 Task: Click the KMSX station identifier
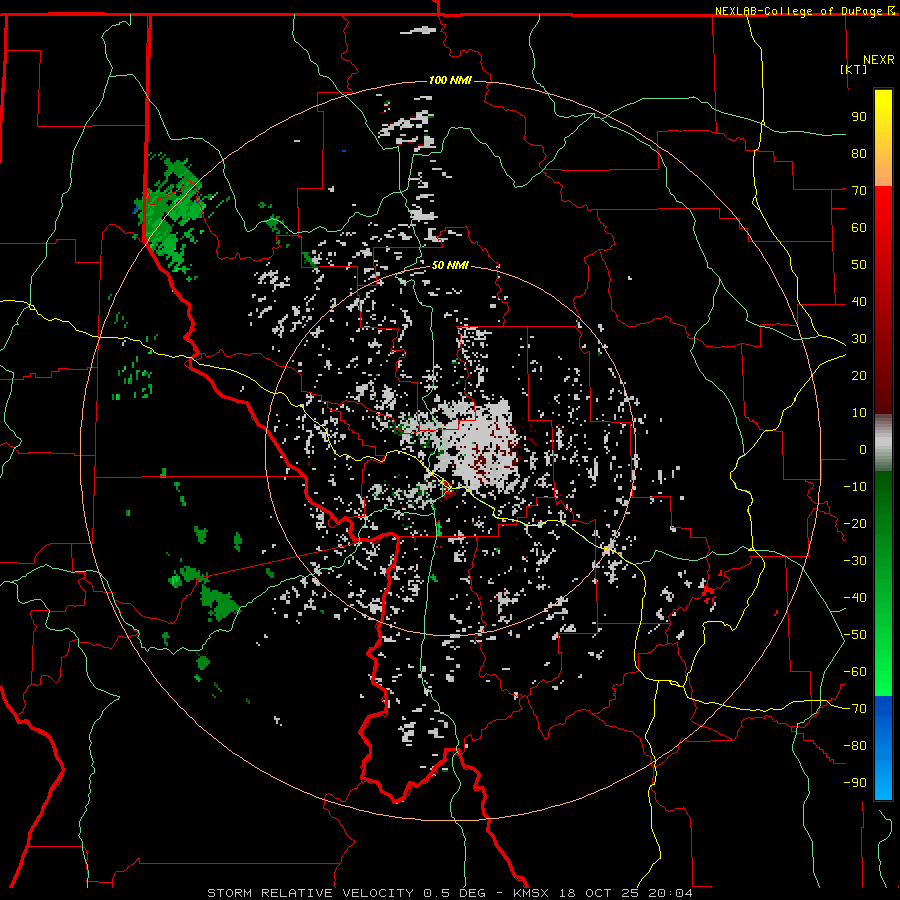coord(531,893)
